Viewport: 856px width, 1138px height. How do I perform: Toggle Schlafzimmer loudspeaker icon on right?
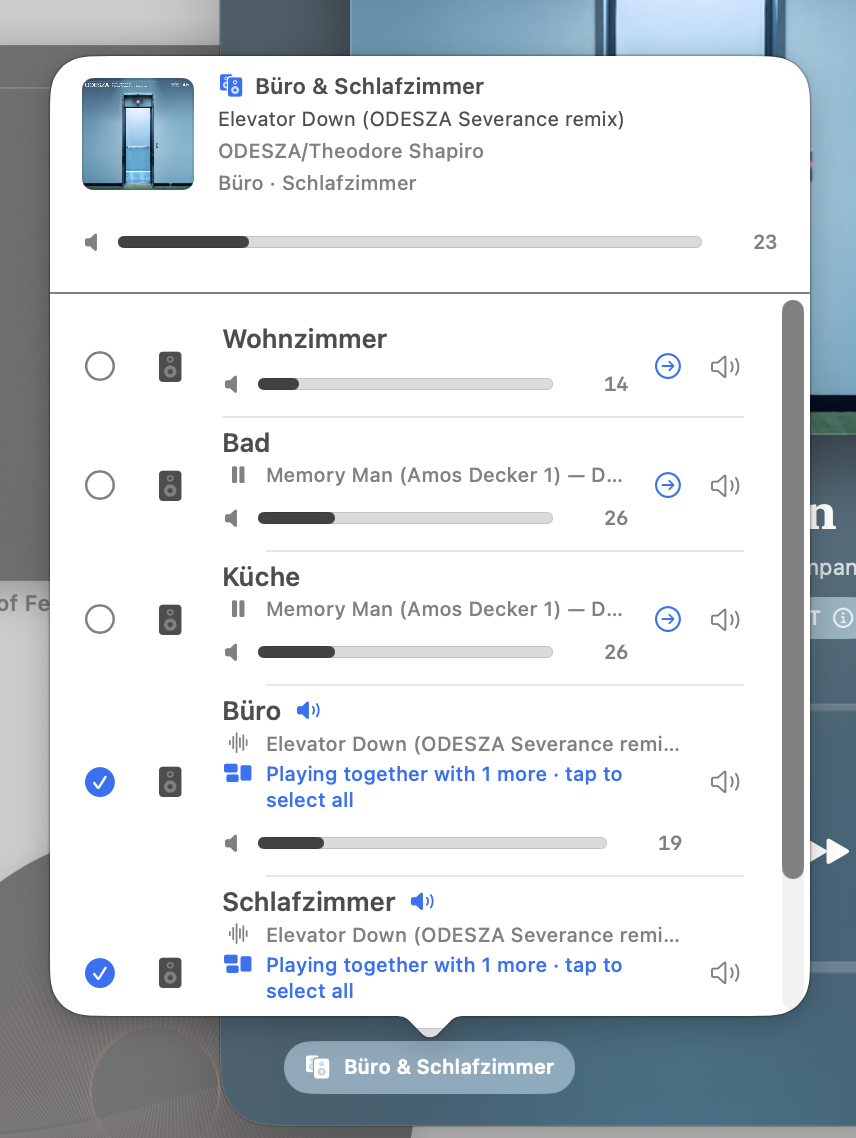click(x=725, y=973)
